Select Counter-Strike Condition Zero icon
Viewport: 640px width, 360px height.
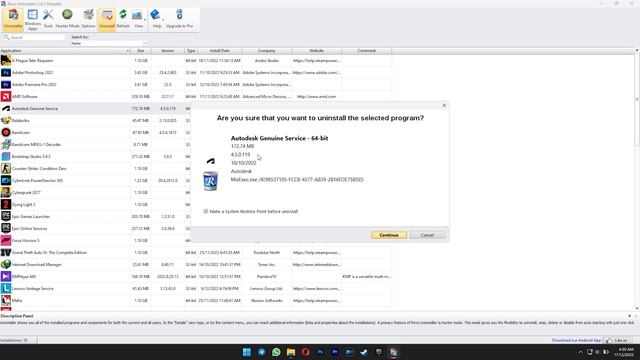(x=6, y=168)
